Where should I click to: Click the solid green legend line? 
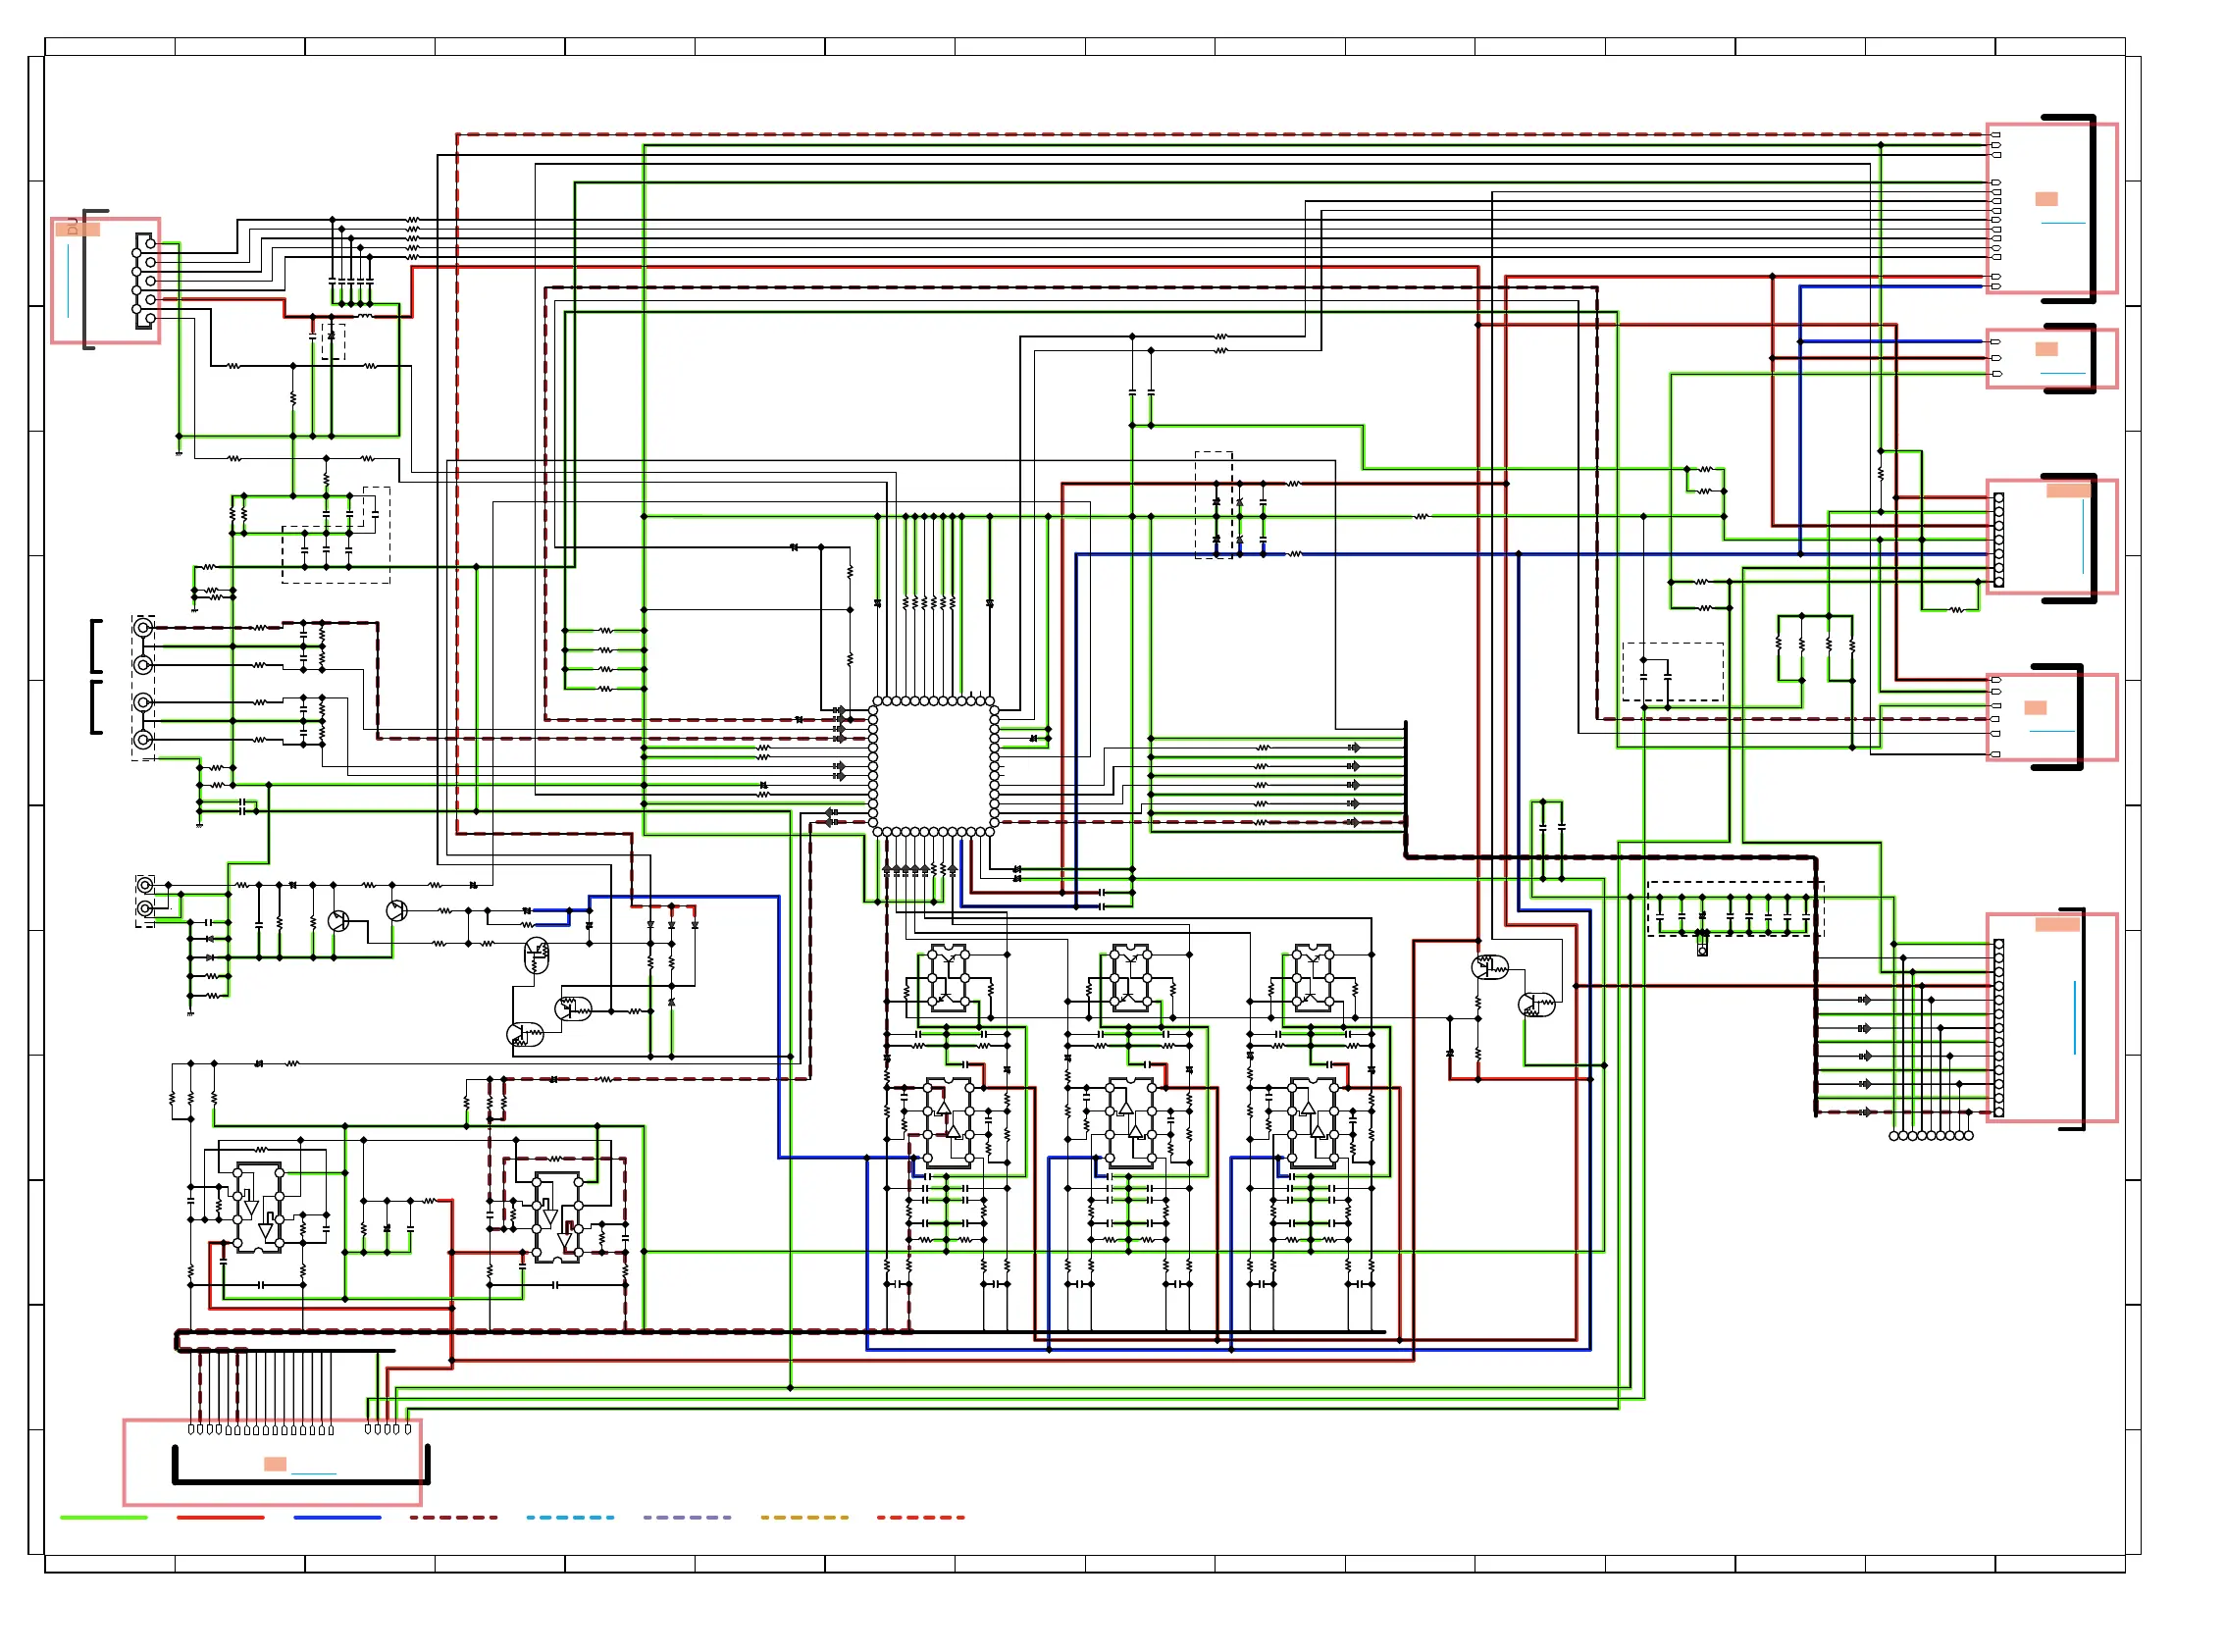coord(104,1517)
